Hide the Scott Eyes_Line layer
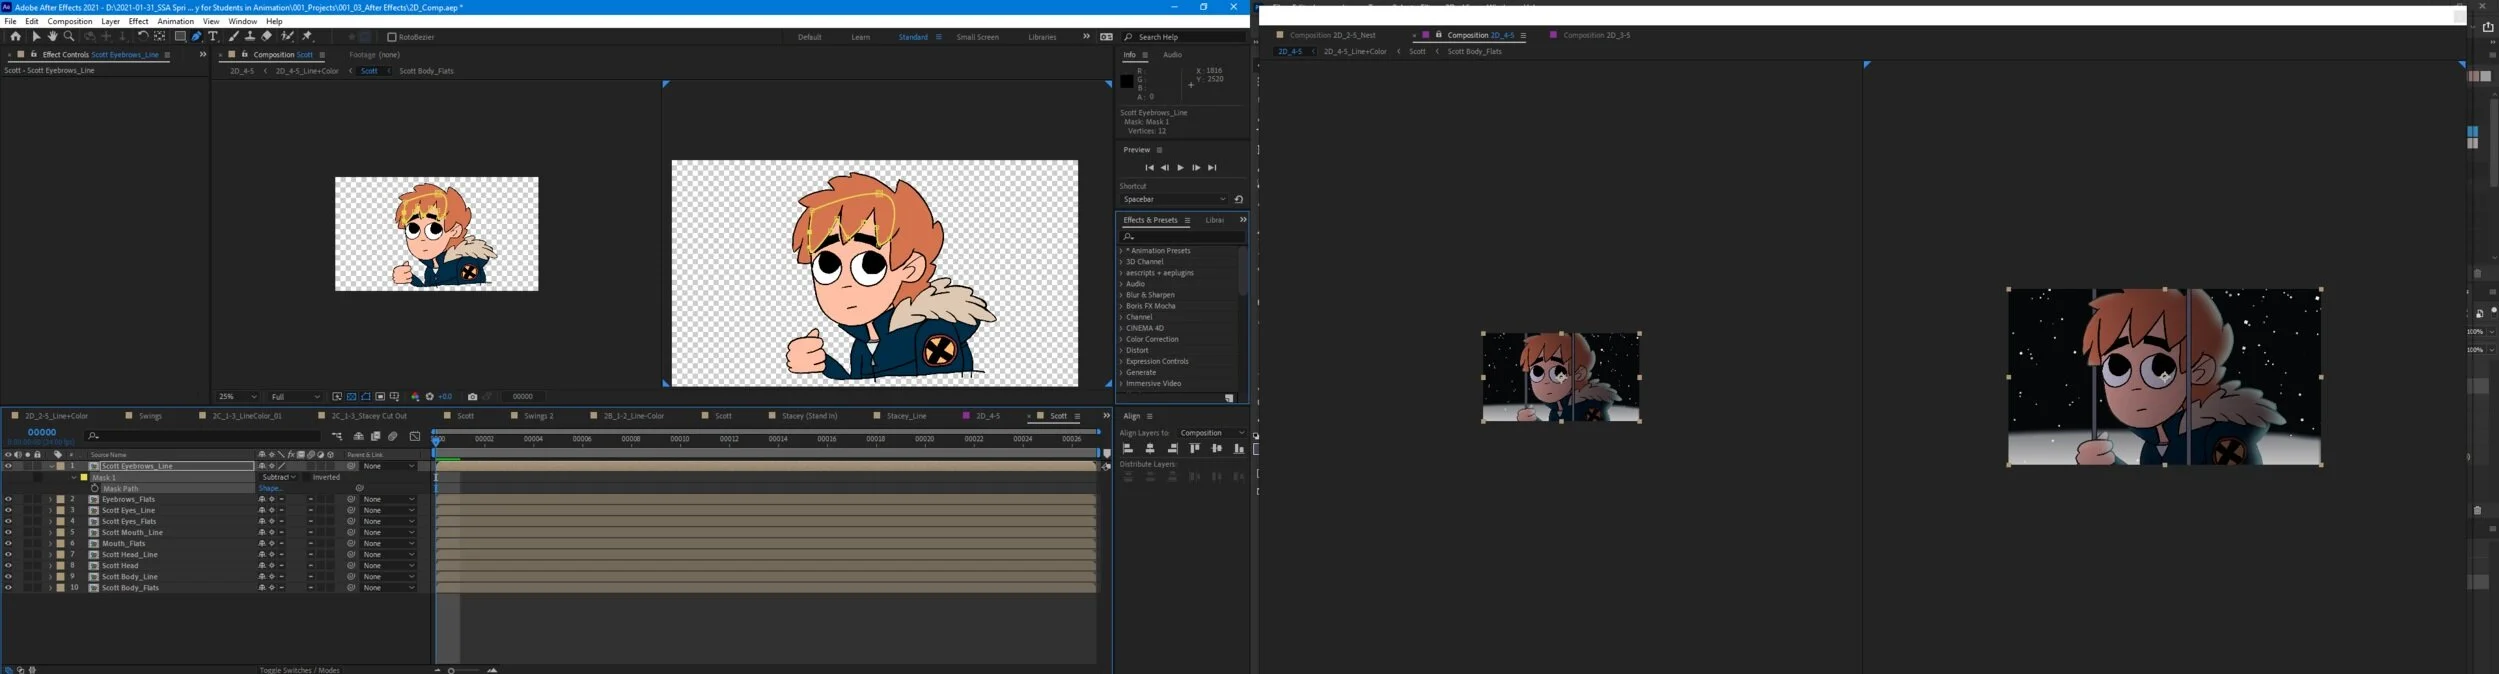Screen dimensions: 2499x674 click(8, 510)
